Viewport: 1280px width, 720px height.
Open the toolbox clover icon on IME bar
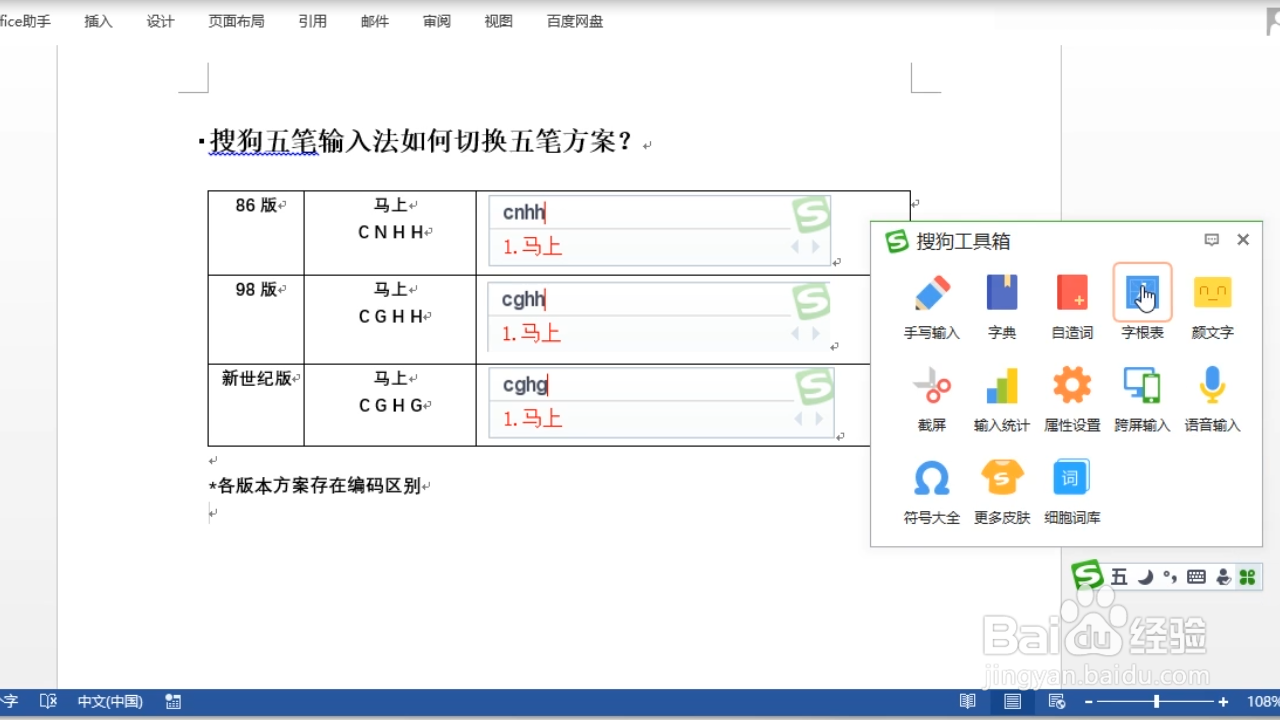[x=1247, y=577]
